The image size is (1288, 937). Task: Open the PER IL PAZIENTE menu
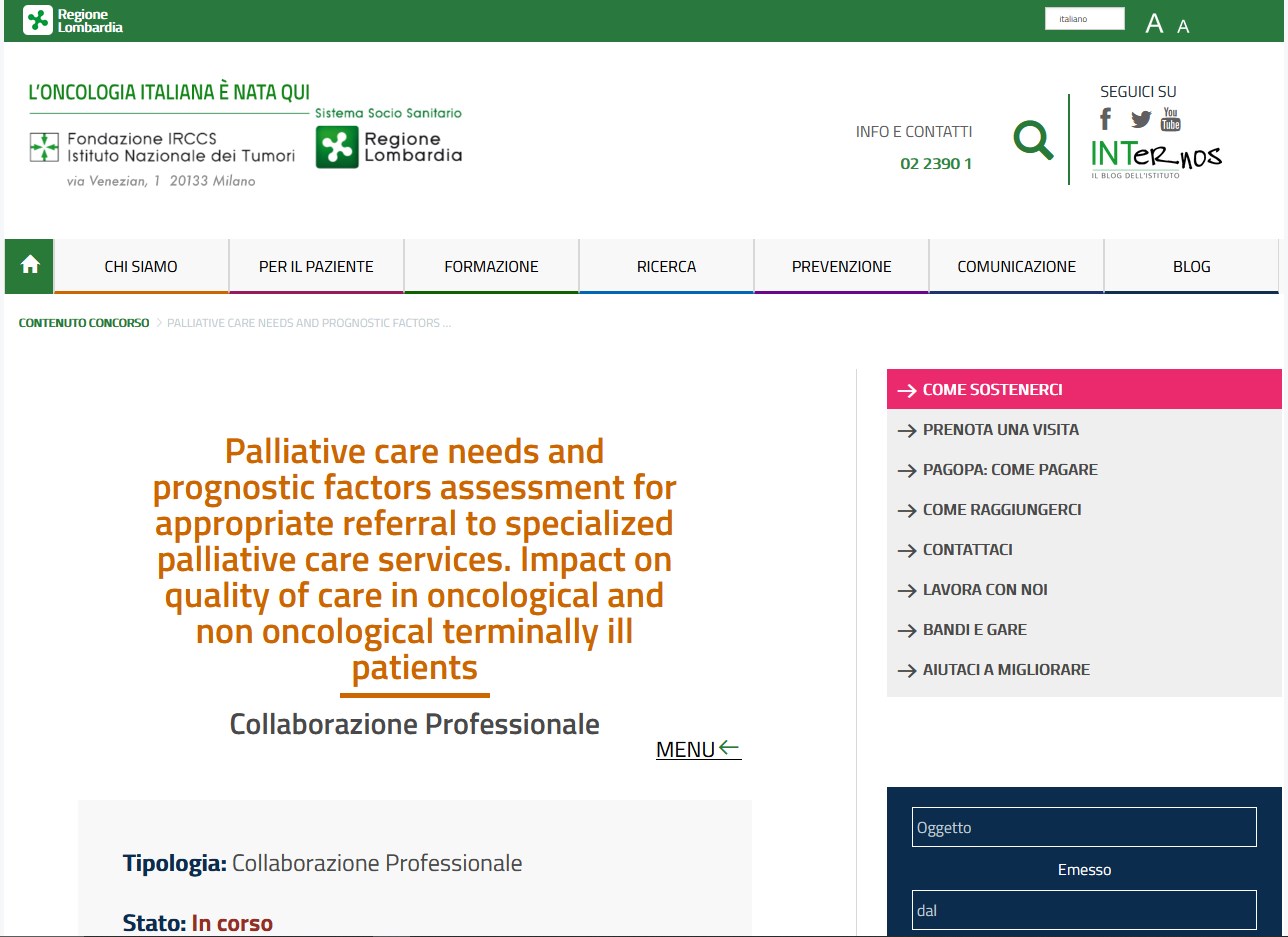pyautogui.click(x=316, y=266)
